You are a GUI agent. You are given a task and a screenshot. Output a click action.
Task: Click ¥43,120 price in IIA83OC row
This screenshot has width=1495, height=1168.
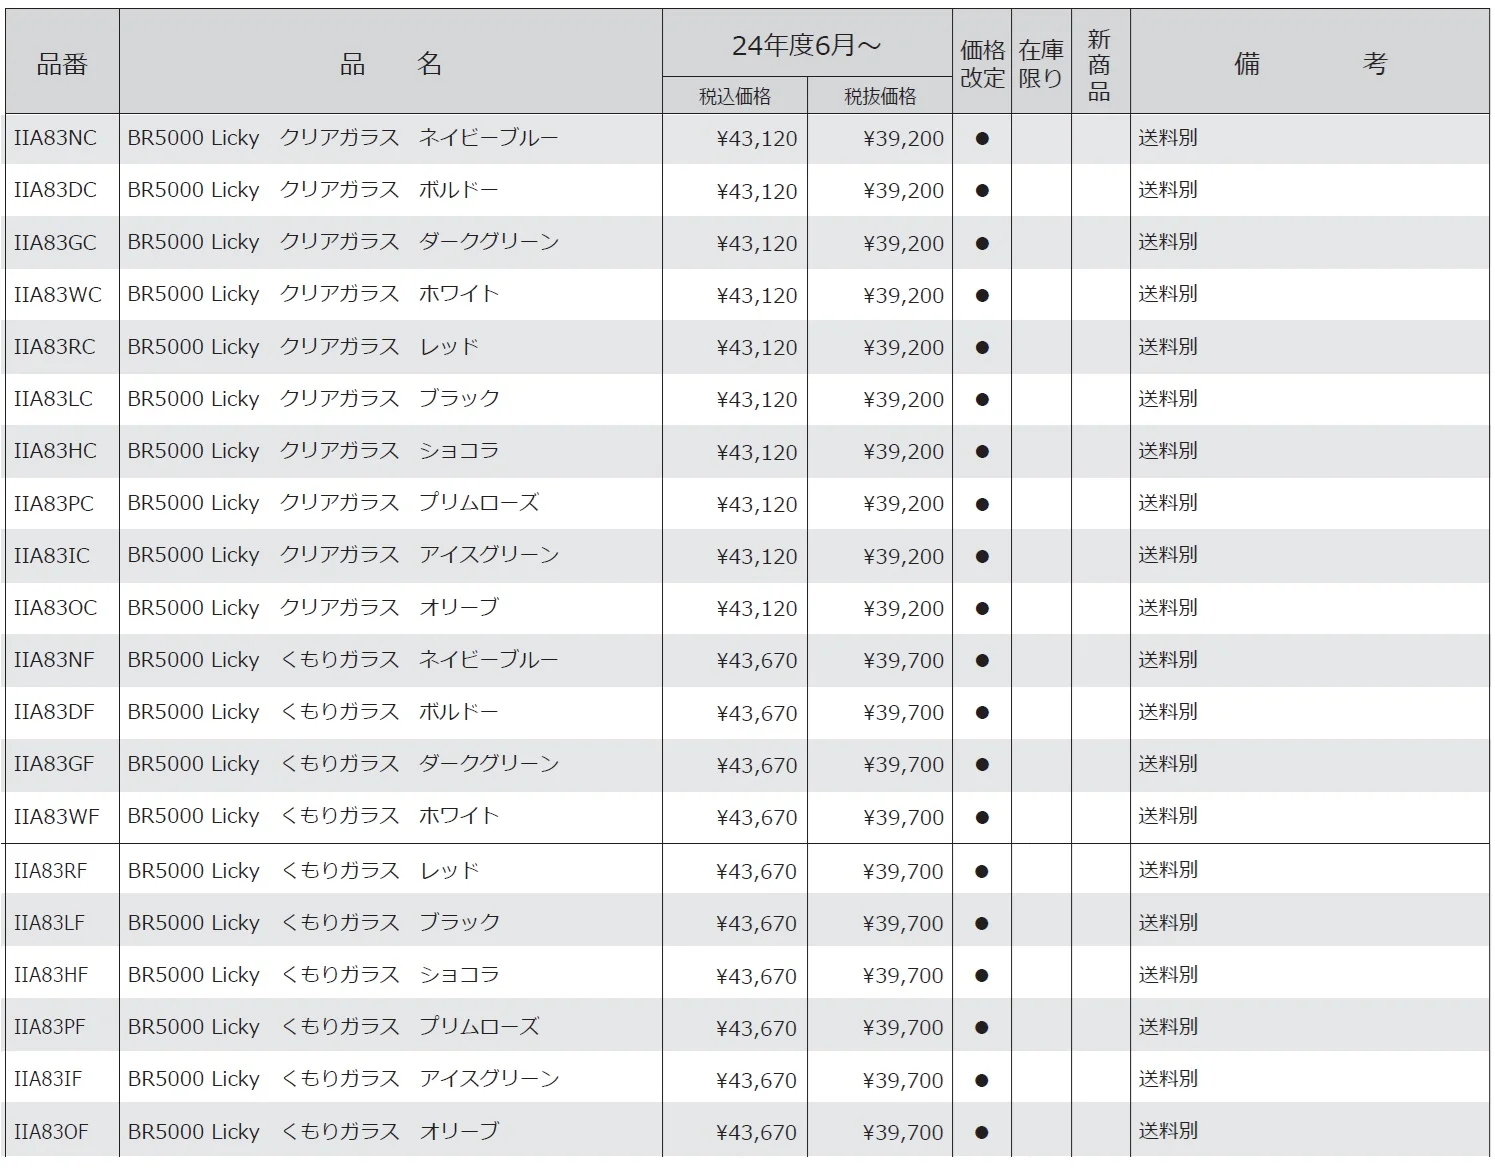757,609
